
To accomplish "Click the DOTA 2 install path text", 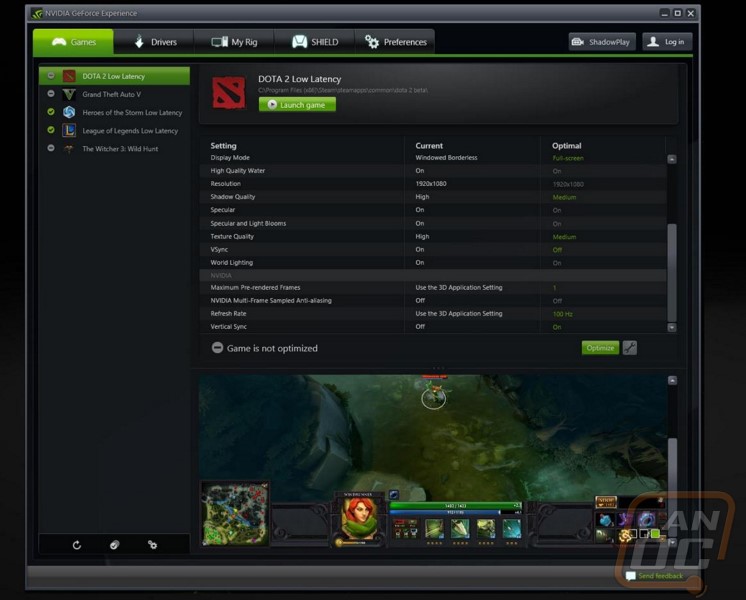I will (x=343, y=90).
